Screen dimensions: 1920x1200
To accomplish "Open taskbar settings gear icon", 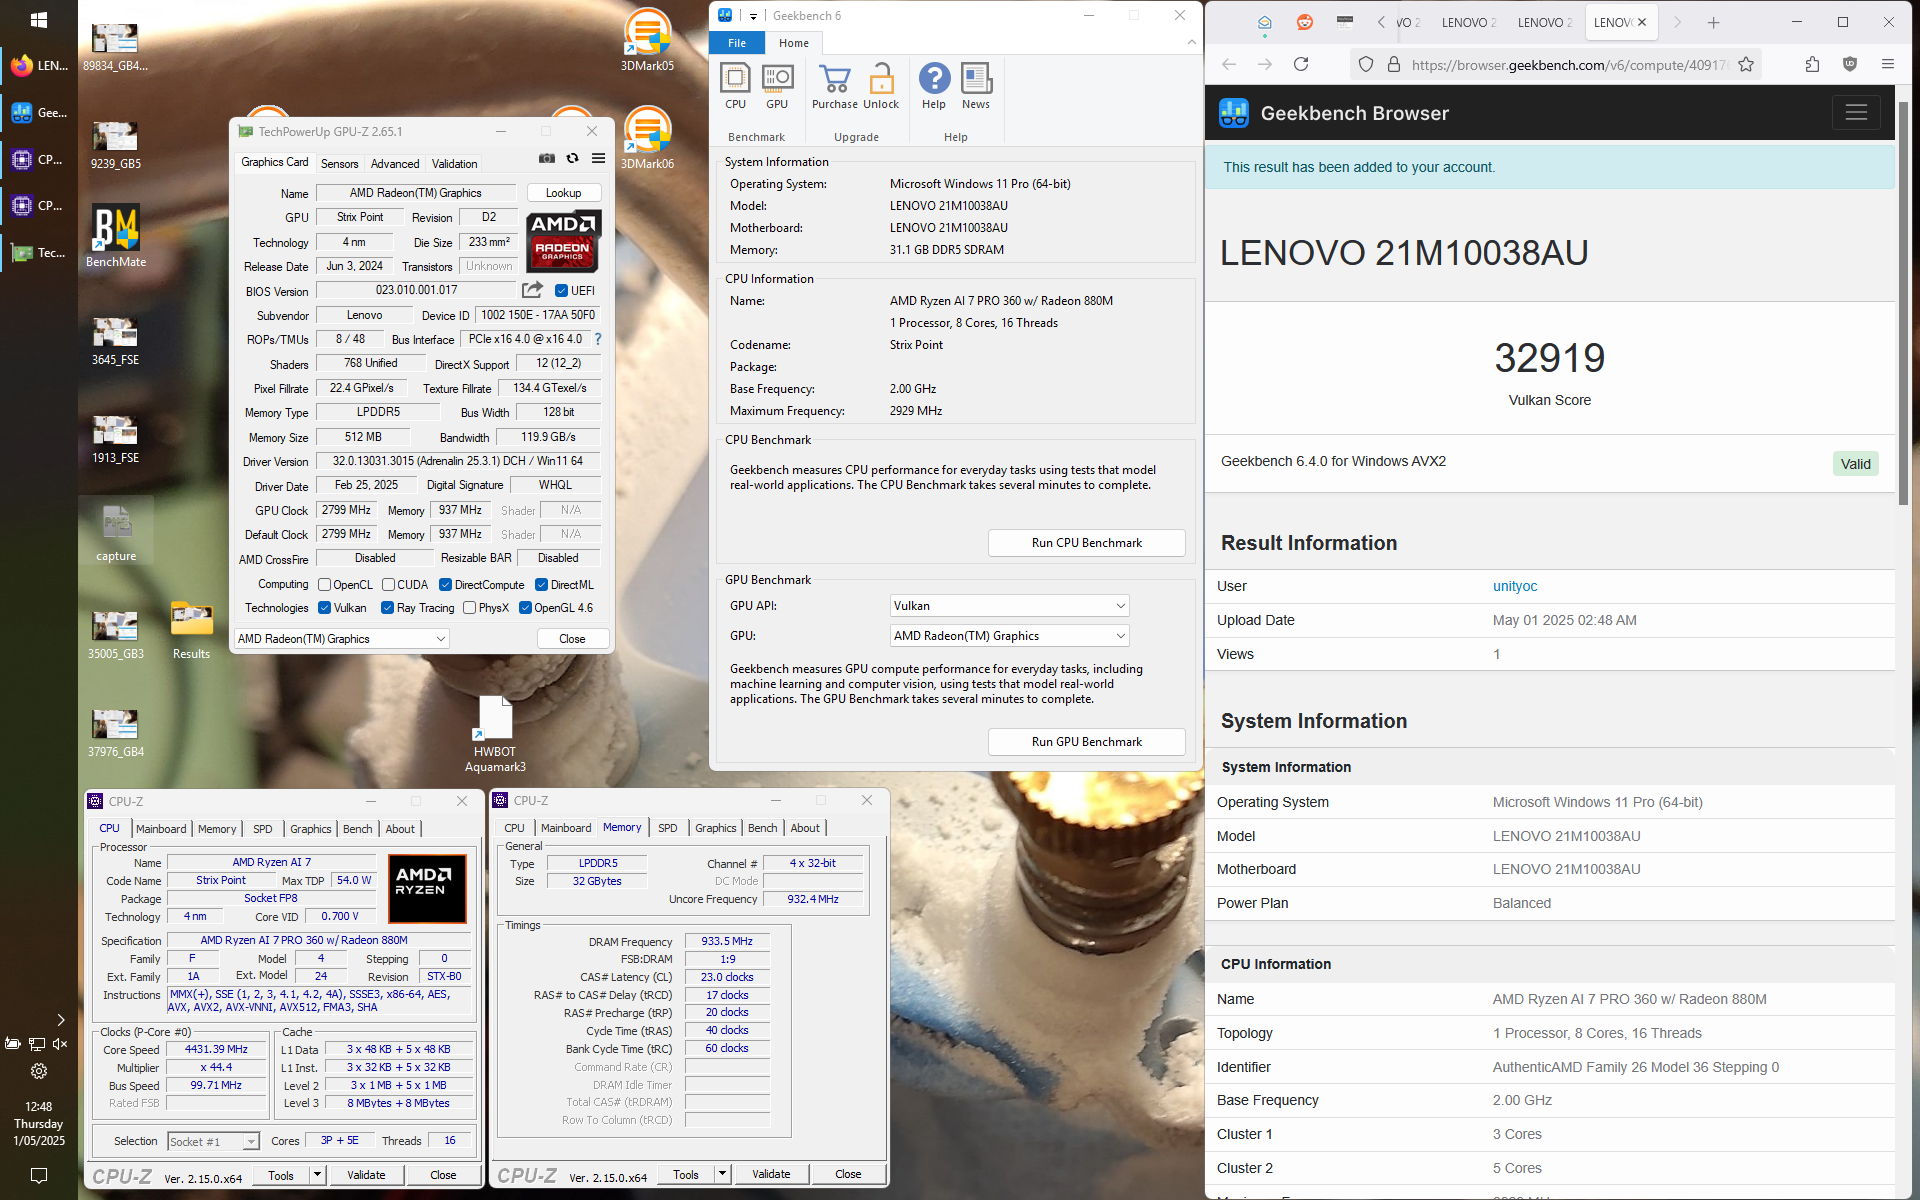I will (39, 1071).
